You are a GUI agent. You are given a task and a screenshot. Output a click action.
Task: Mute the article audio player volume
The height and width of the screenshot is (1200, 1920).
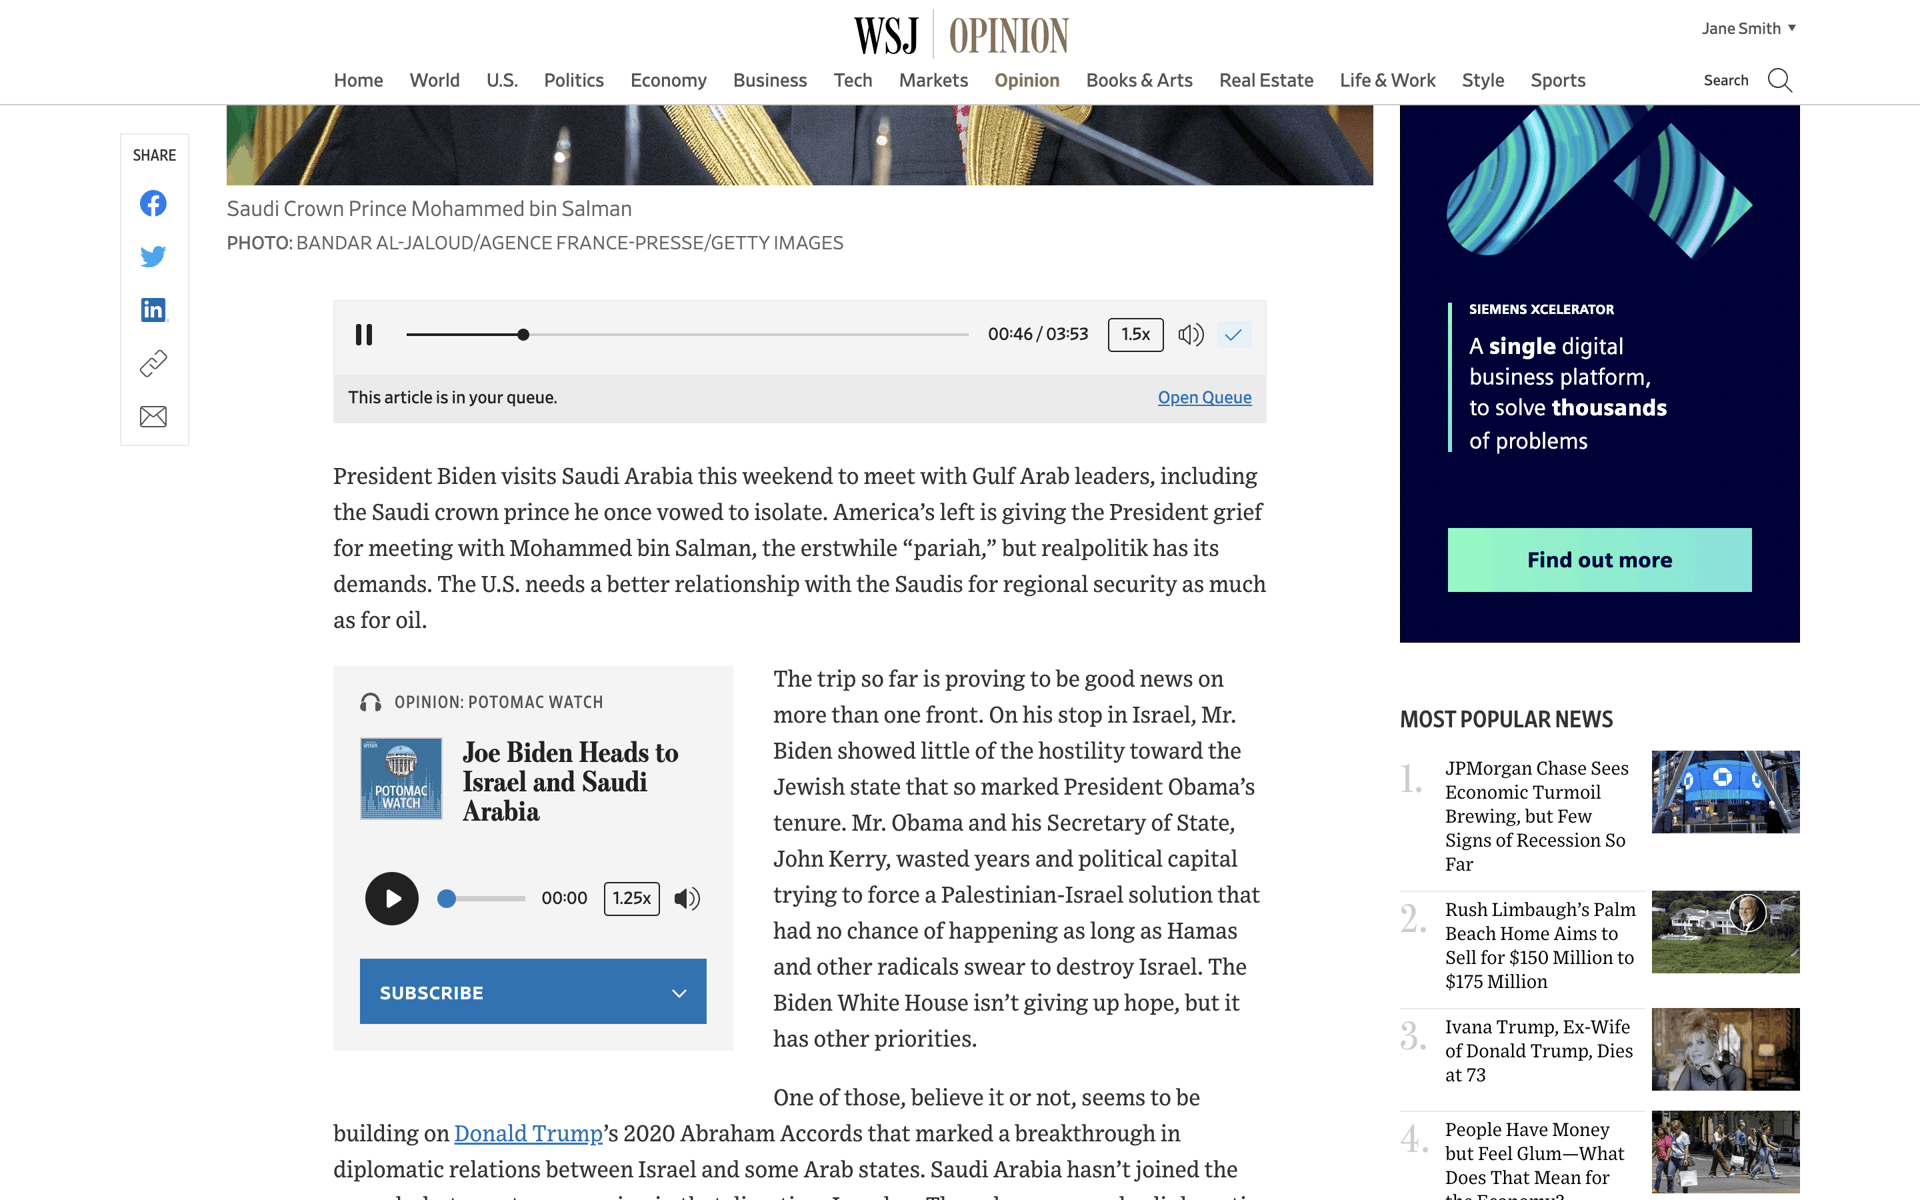(1190, 334)
